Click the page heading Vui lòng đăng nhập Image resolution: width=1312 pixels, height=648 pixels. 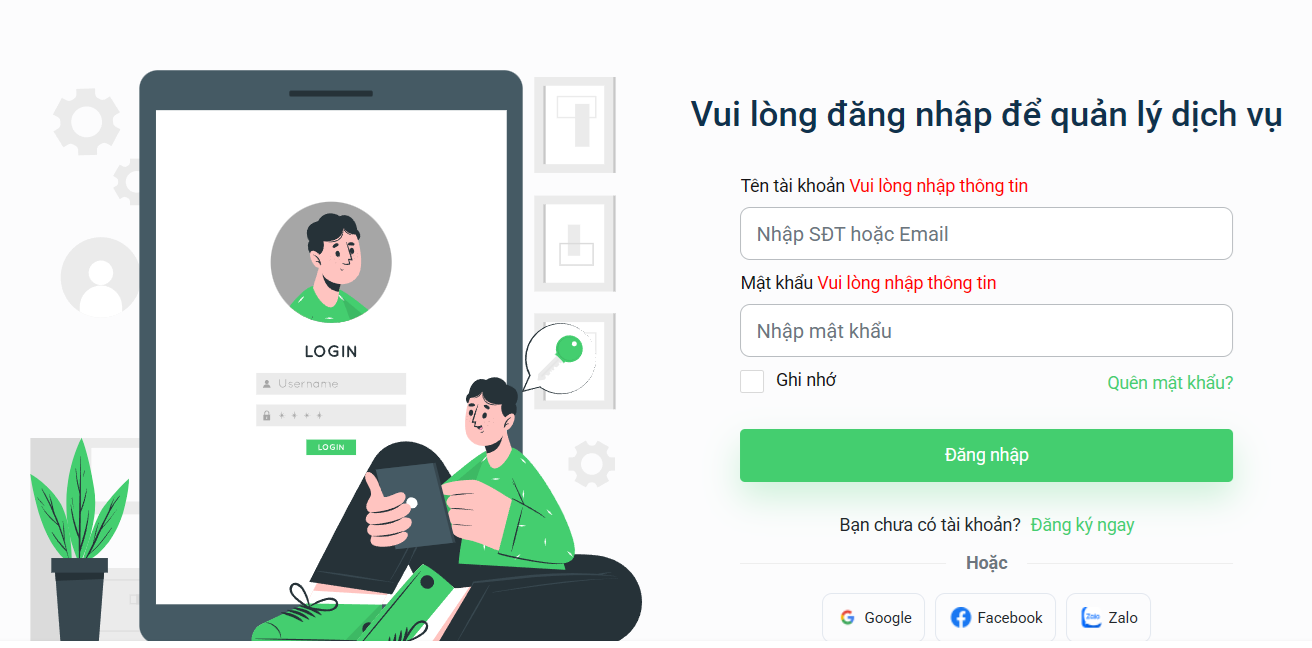(x=986, y=115)
